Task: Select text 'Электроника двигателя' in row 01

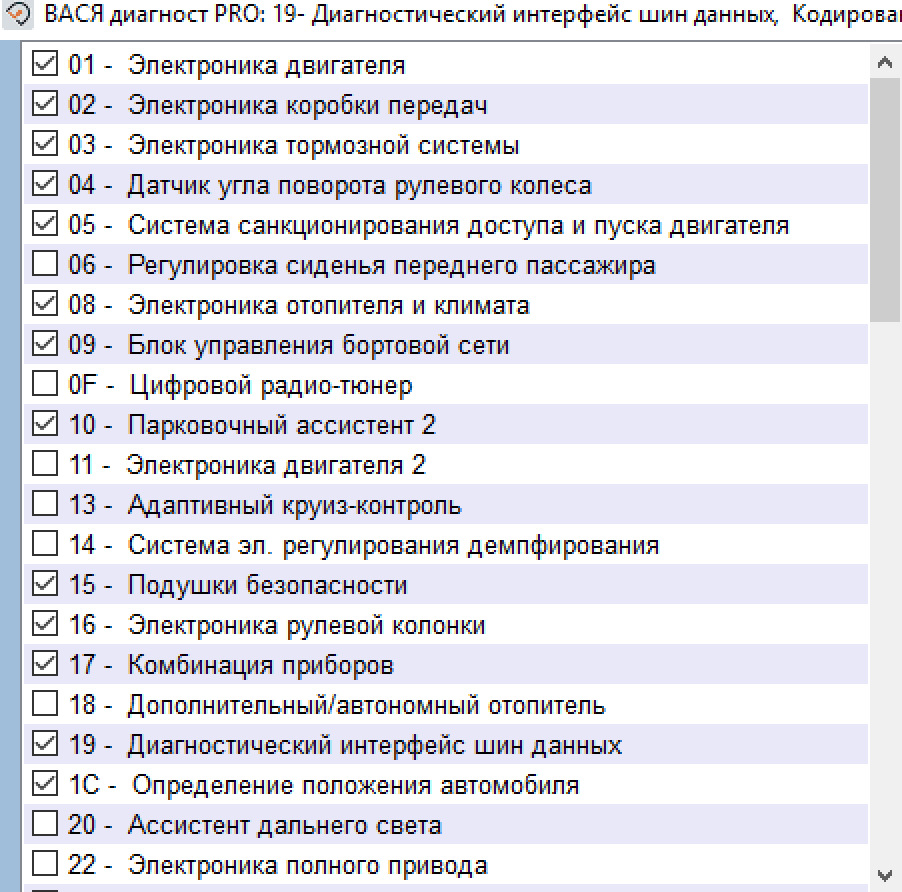Action: [266, 65]
